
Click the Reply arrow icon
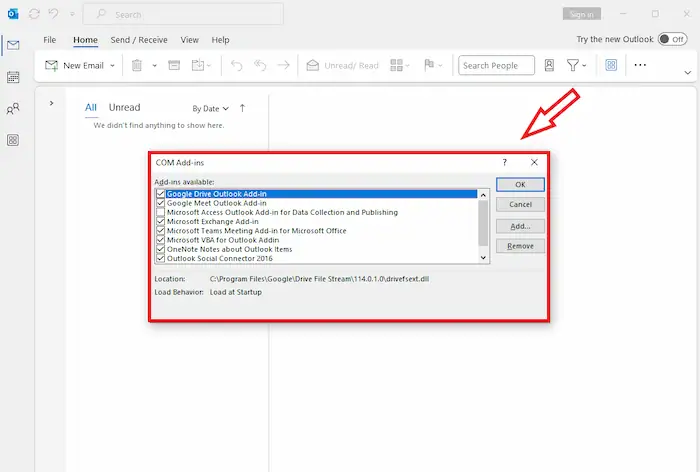click(x=237, y=66)
